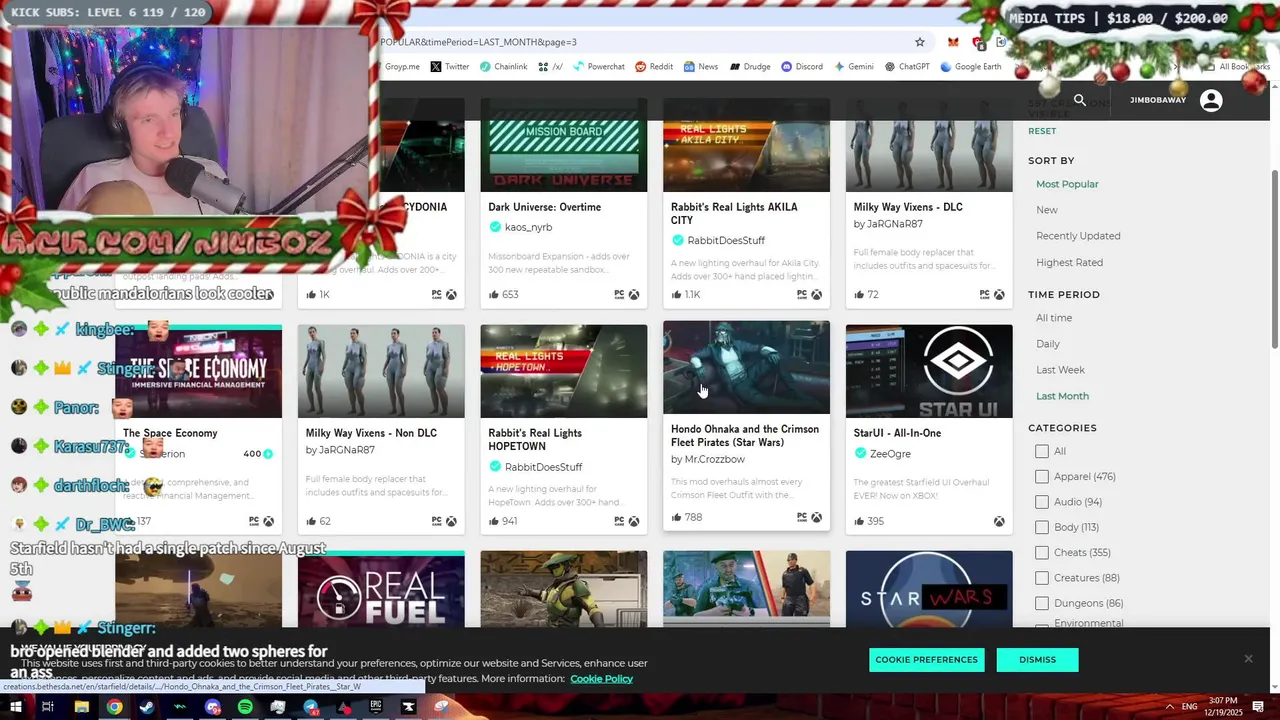This screenshot has height=720, width=1280.
Task: Bookmark this page with the star icon
Action: (920, 42)
